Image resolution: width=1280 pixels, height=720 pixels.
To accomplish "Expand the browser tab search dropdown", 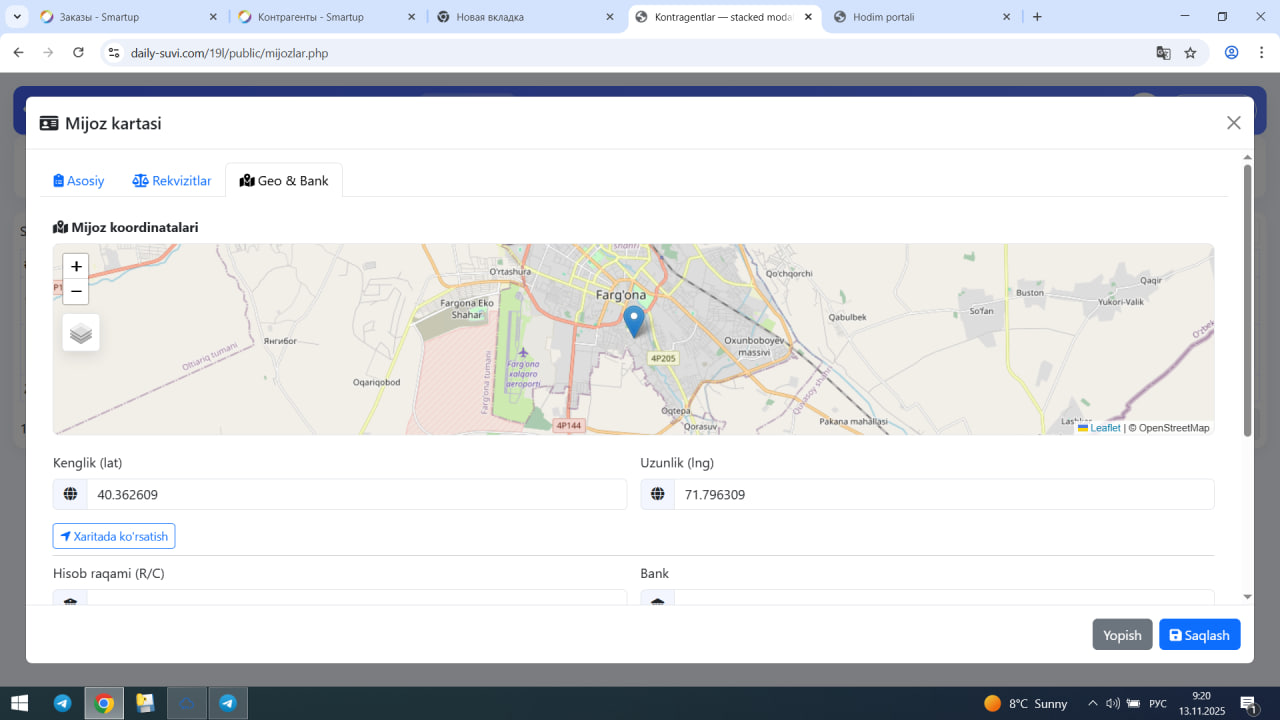I will [x=17, y=17].
